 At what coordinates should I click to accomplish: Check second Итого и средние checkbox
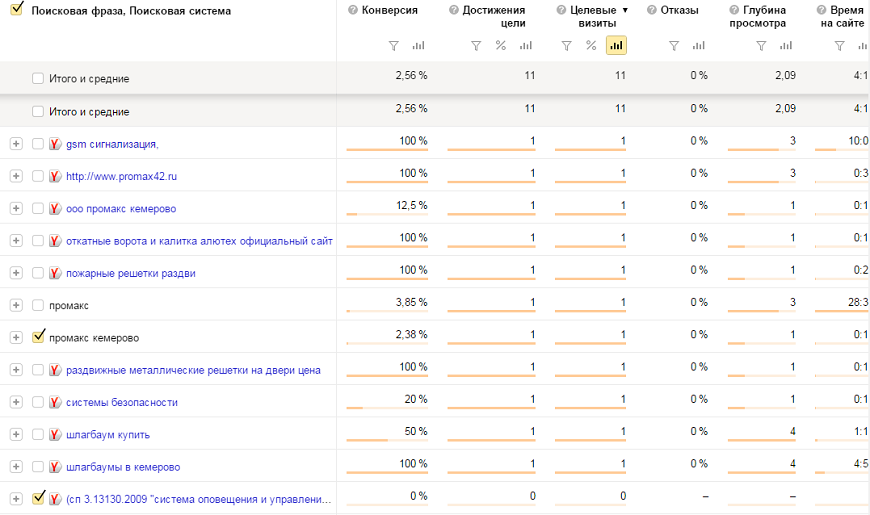(38, 112)
